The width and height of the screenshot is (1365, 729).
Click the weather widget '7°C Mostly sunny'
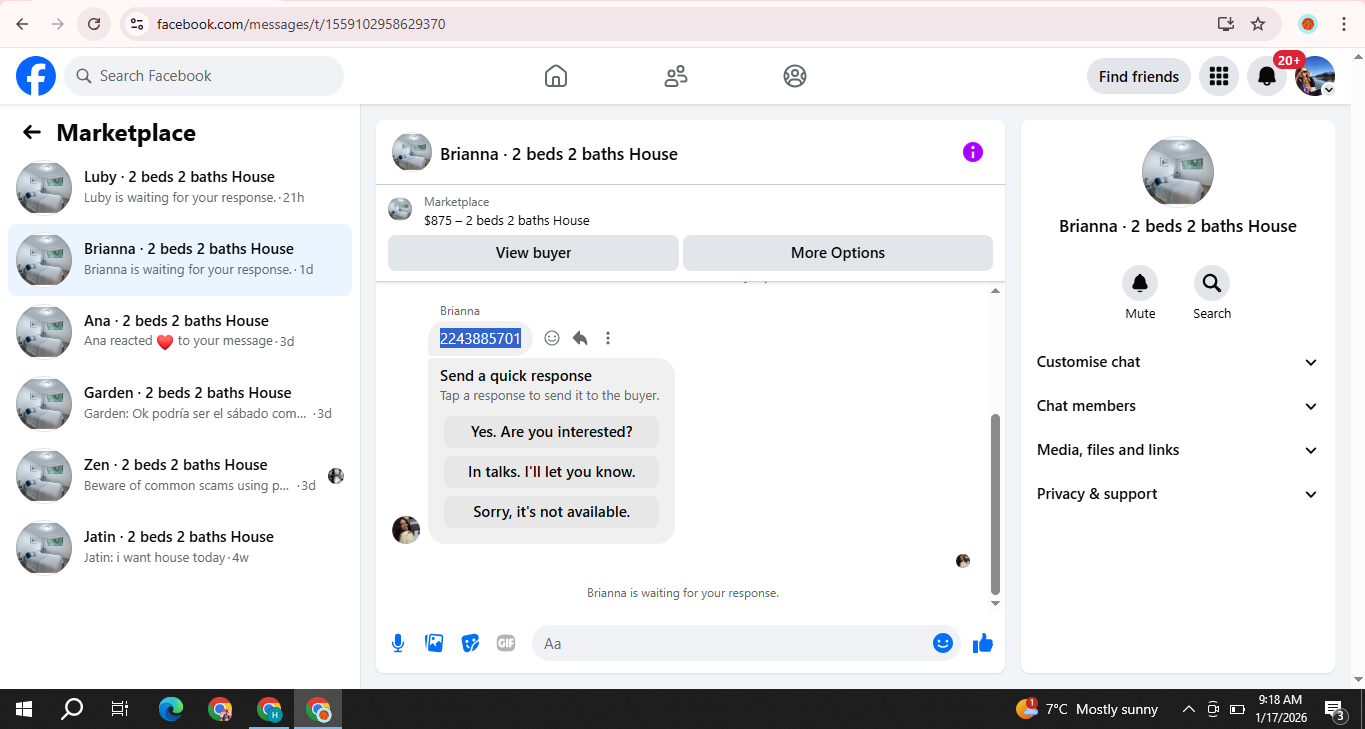(1087, 709)
